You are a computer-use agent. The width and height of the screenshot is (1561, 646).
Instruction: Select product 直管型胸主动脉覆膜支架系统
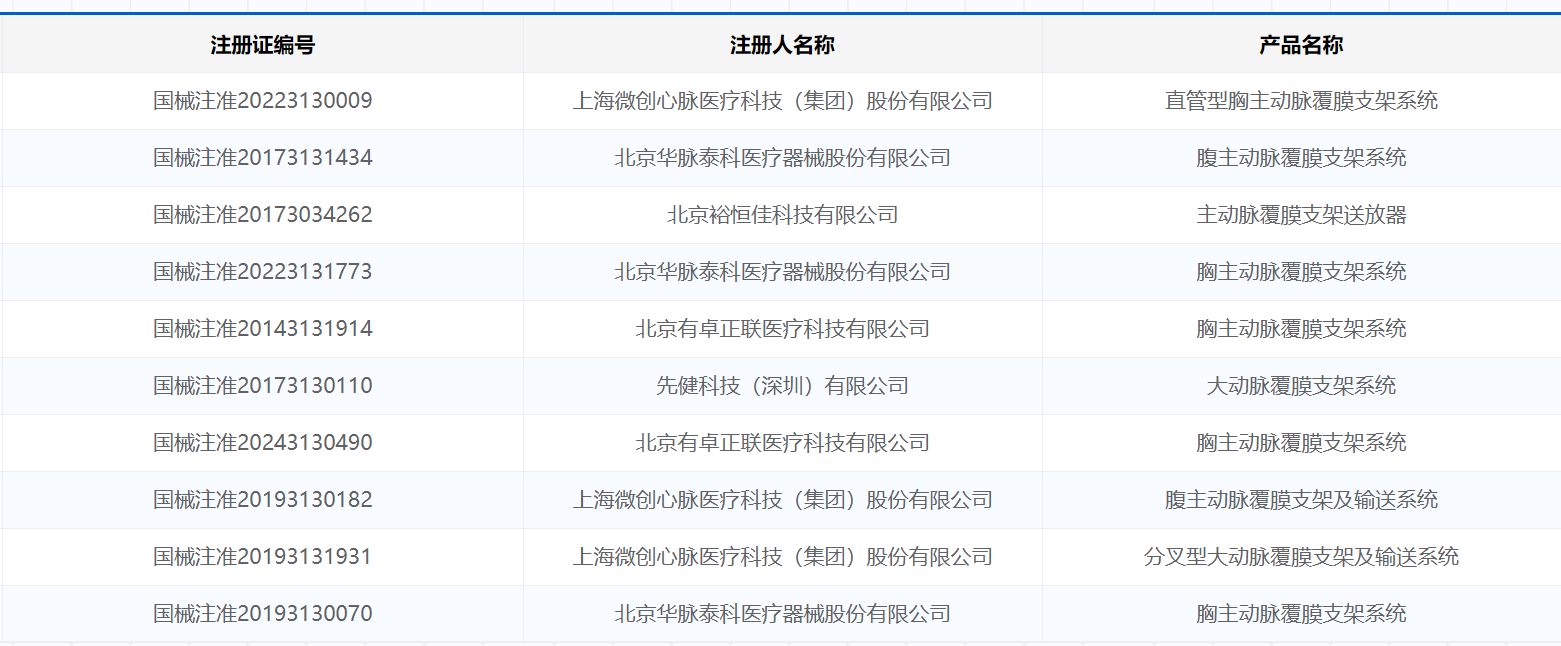(1301, 101)
